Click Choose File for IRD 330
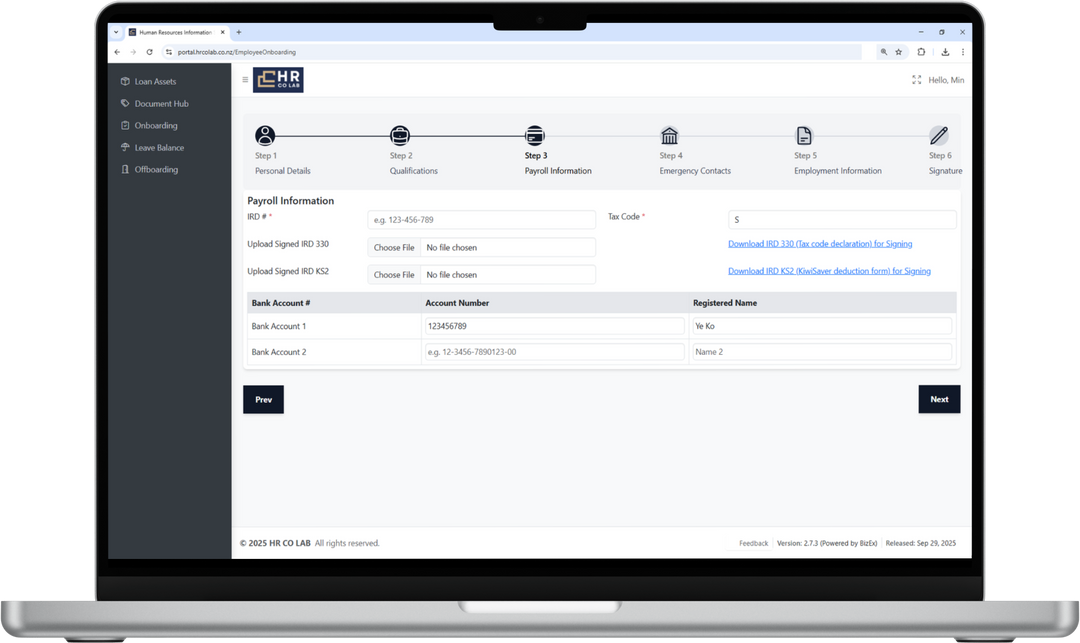The width and height of the screenshot is (1080, 643). pos(394,248)
